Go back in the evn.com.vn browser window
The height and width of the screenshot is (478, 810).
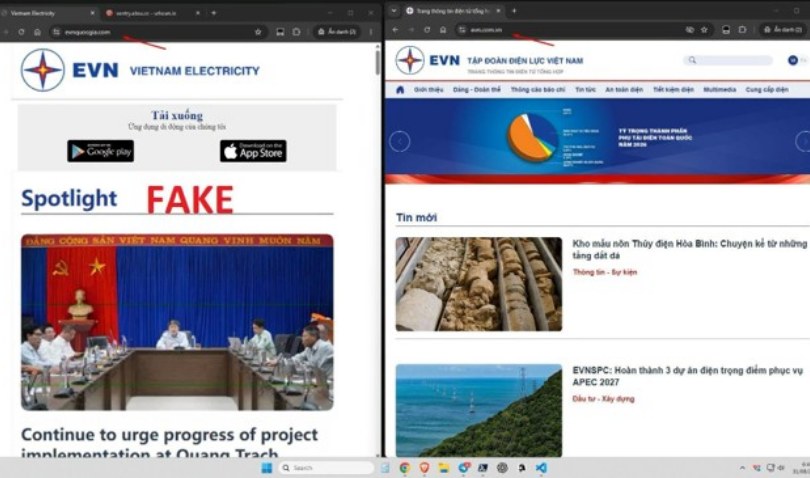pyautogui.click(x=395, y=30)
